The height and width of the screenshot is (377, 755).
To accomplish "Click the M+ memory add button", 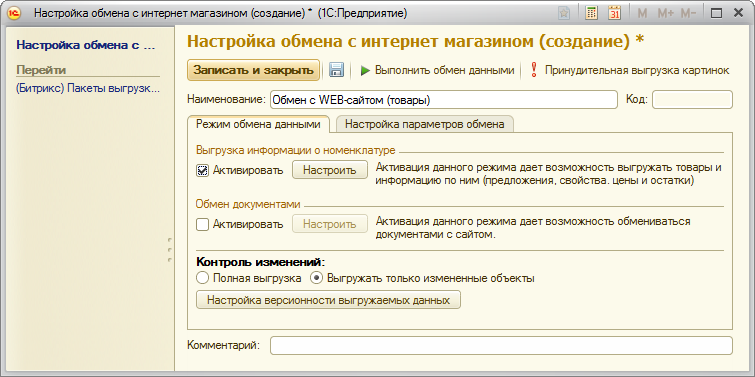I will [665, 13].
